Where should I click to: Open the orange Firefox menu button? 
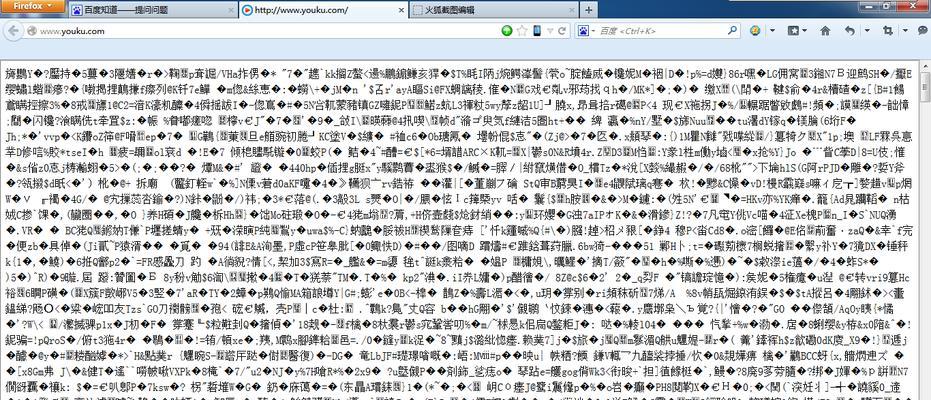33,6
